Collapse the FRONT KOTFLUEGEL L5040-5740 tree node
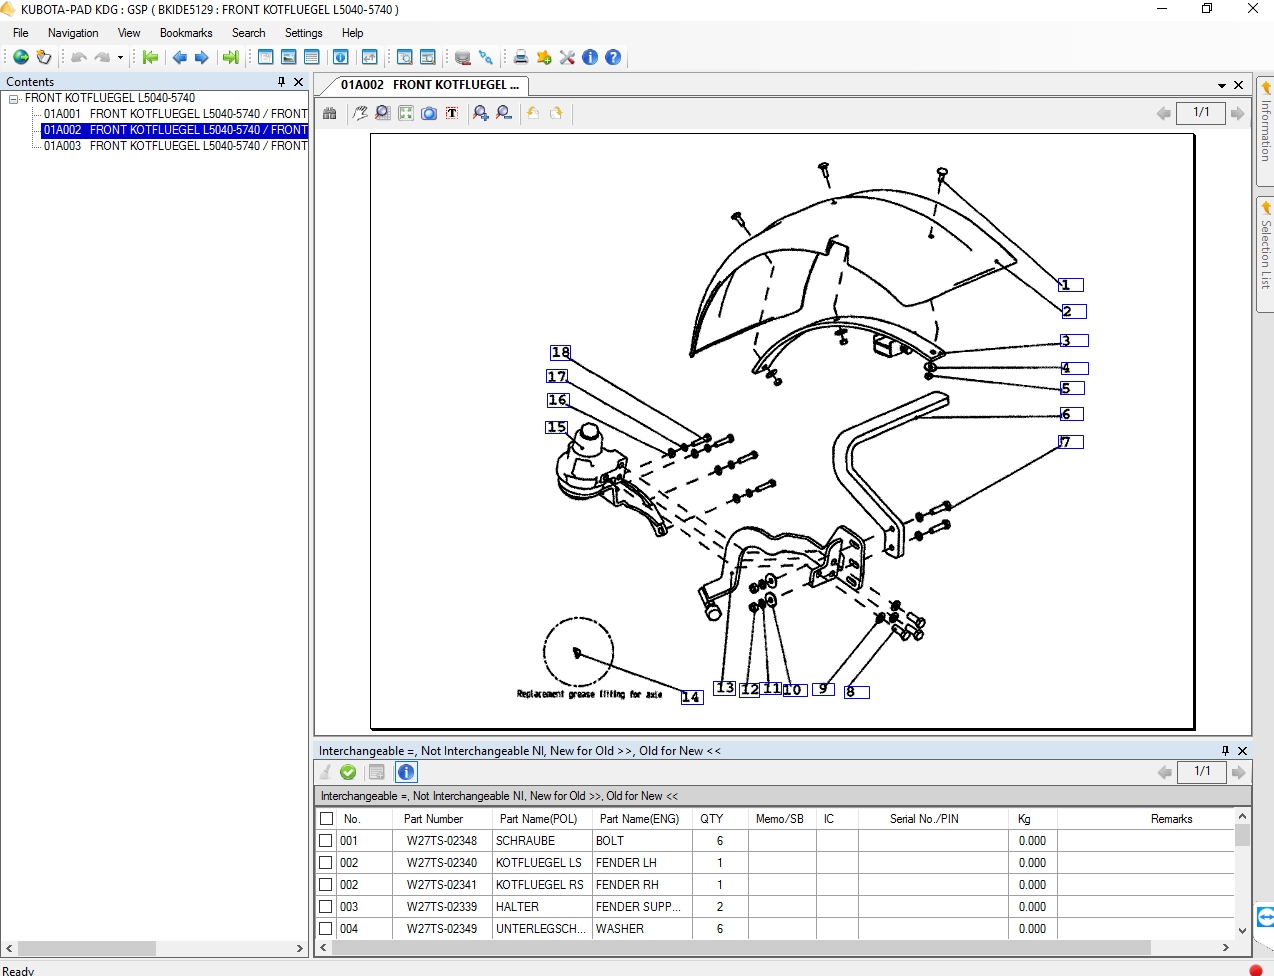Viewport: 1274px width, 976px height. coord(14,99)
